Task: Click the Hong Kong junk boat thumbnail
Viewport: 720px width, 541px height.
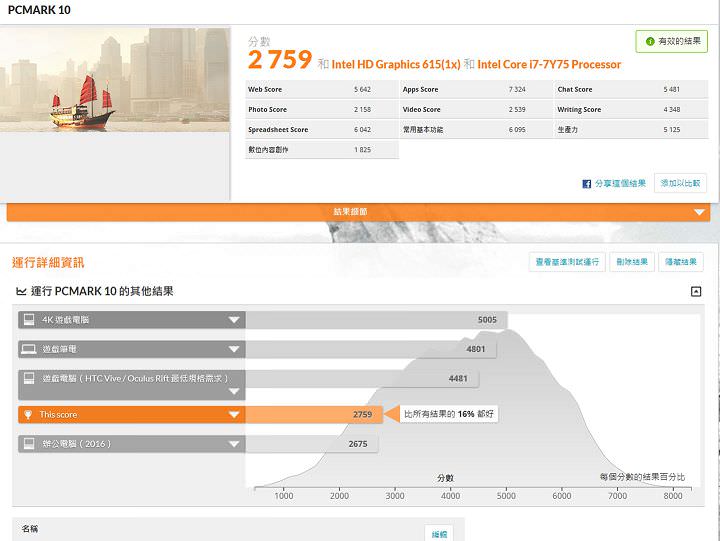Action: click(x=116, y=93)
